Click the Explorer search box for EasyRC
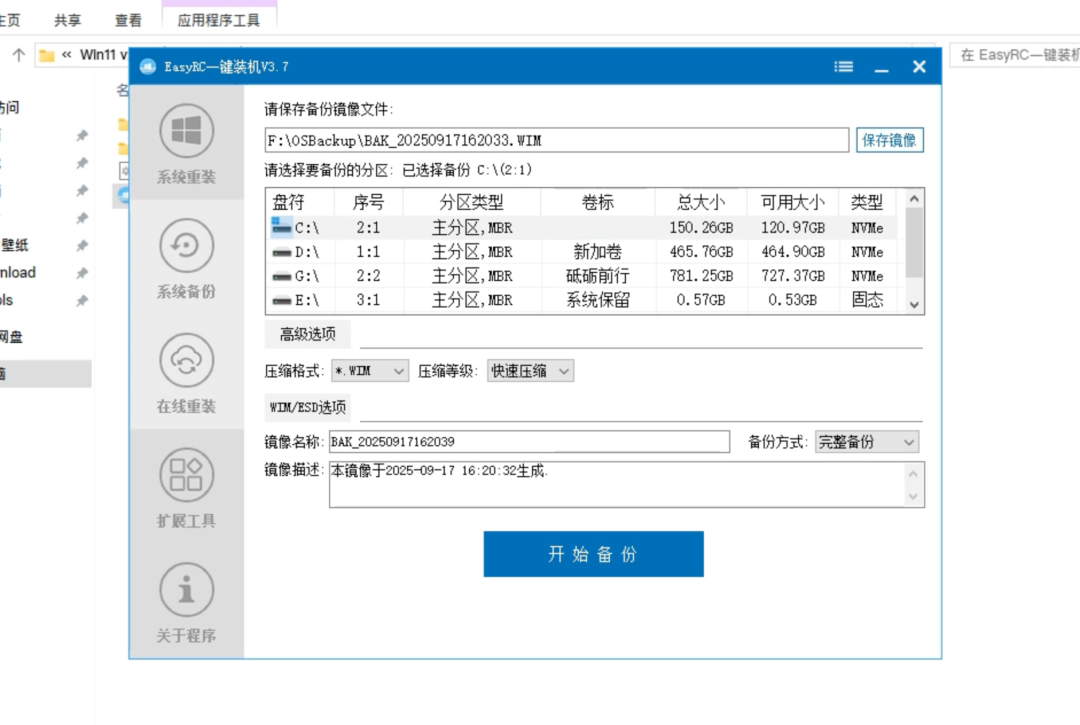The width and height of the screenshot is (1080, 725). [1014, 54]
